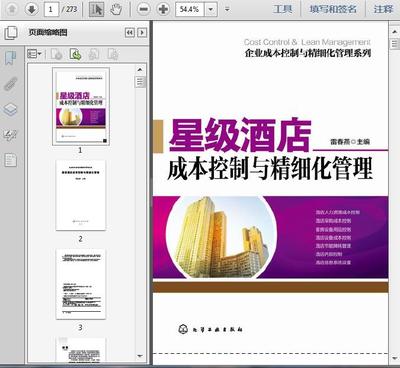Click the last grayed thumbnail toolbar icon
Viewport: 400px width, 368px height.
point(113,54)
